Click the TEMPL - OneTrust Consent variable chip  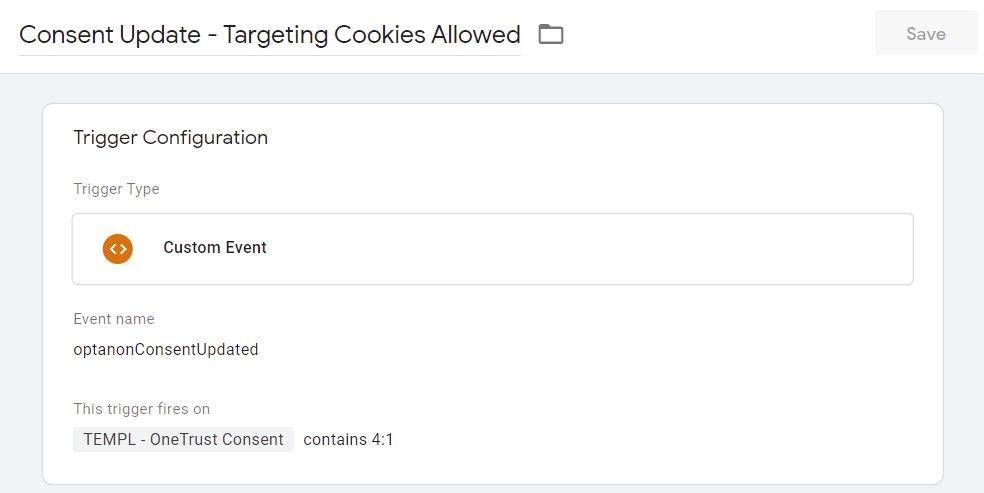183,439
